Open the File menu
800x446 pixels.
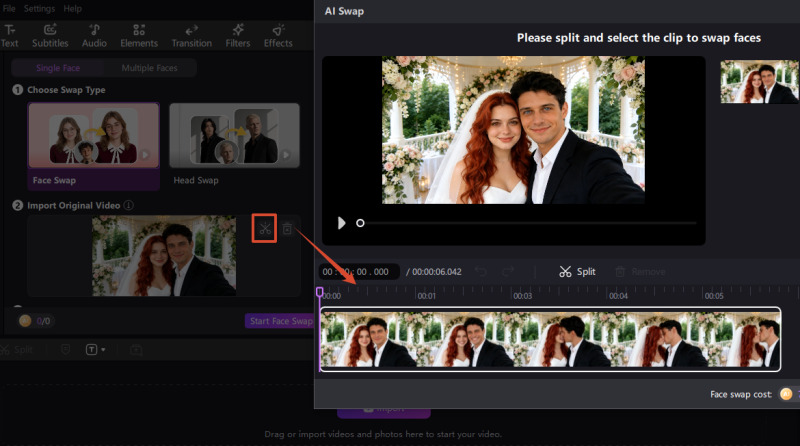(9, 9)
